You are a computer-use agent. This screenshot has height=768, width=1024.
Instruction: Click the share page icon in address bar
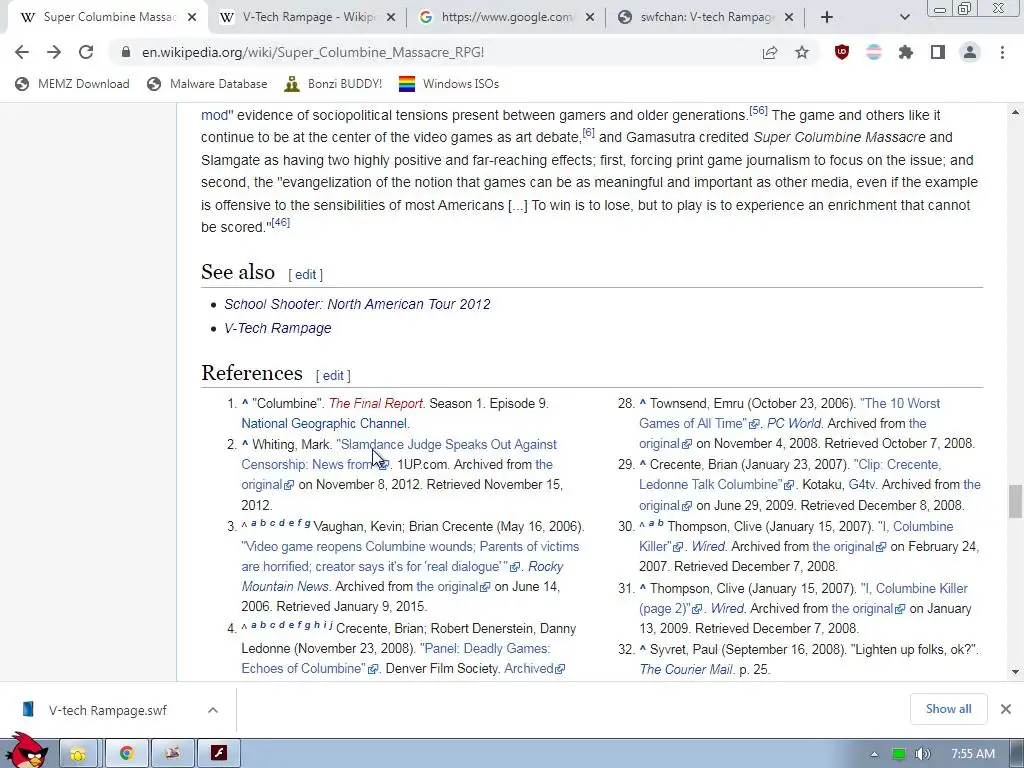770,52
